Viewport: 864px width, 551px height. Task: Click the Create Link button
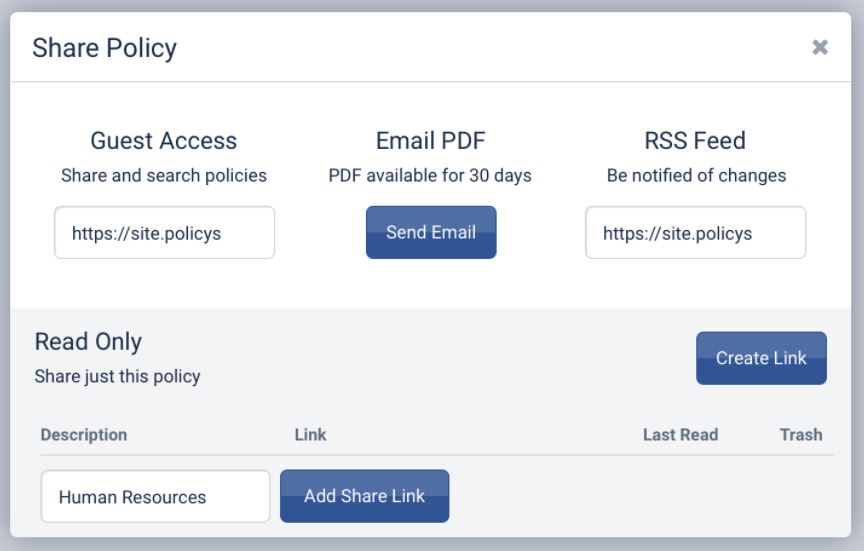point(761,358)
